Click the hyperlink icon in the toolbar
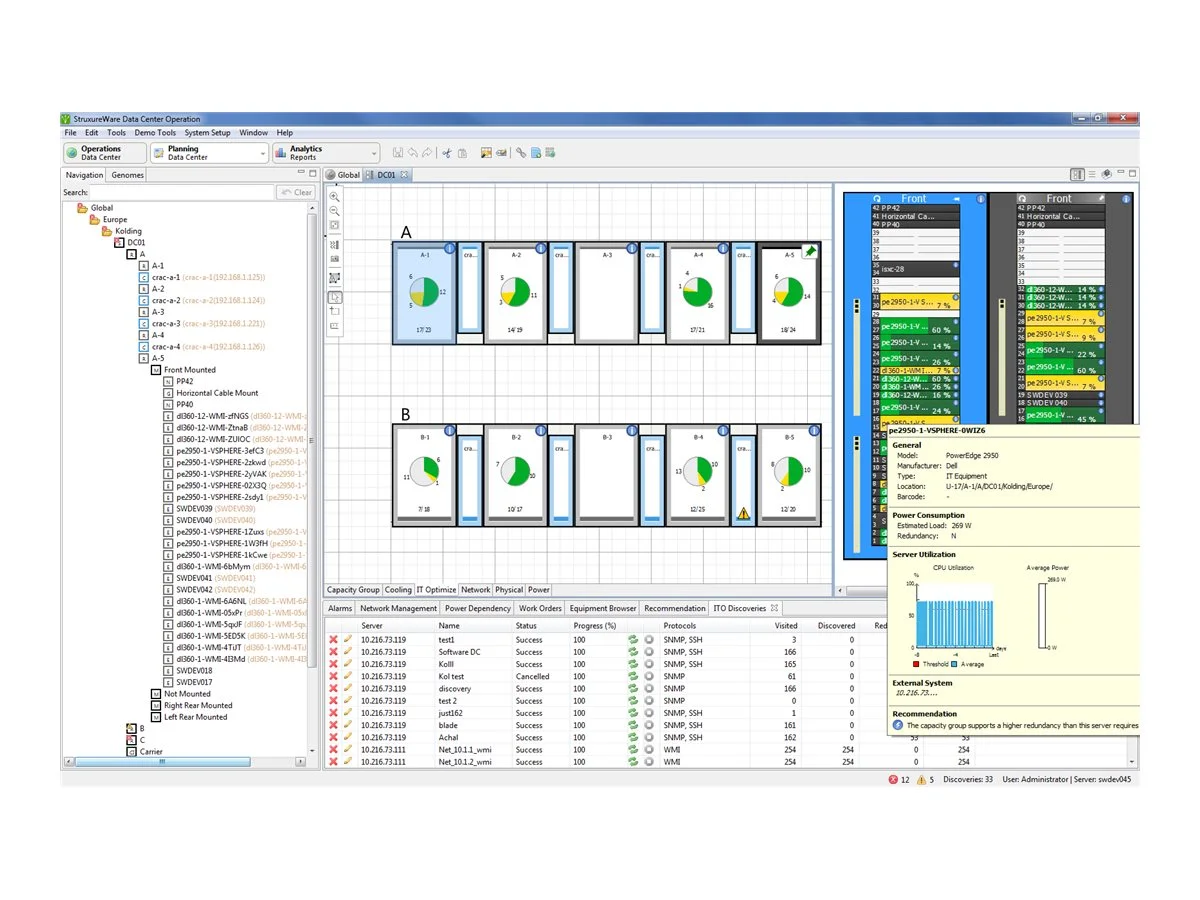 (520, 153)
